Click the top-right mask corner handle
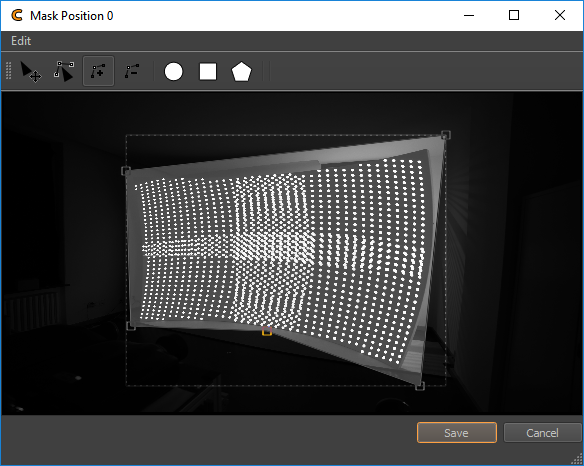The image size is (584, 466). (446, 135)
